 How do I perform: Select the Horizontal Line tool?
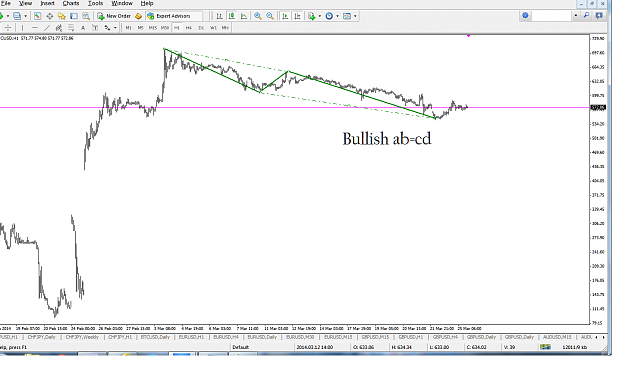tap(35, 28)
